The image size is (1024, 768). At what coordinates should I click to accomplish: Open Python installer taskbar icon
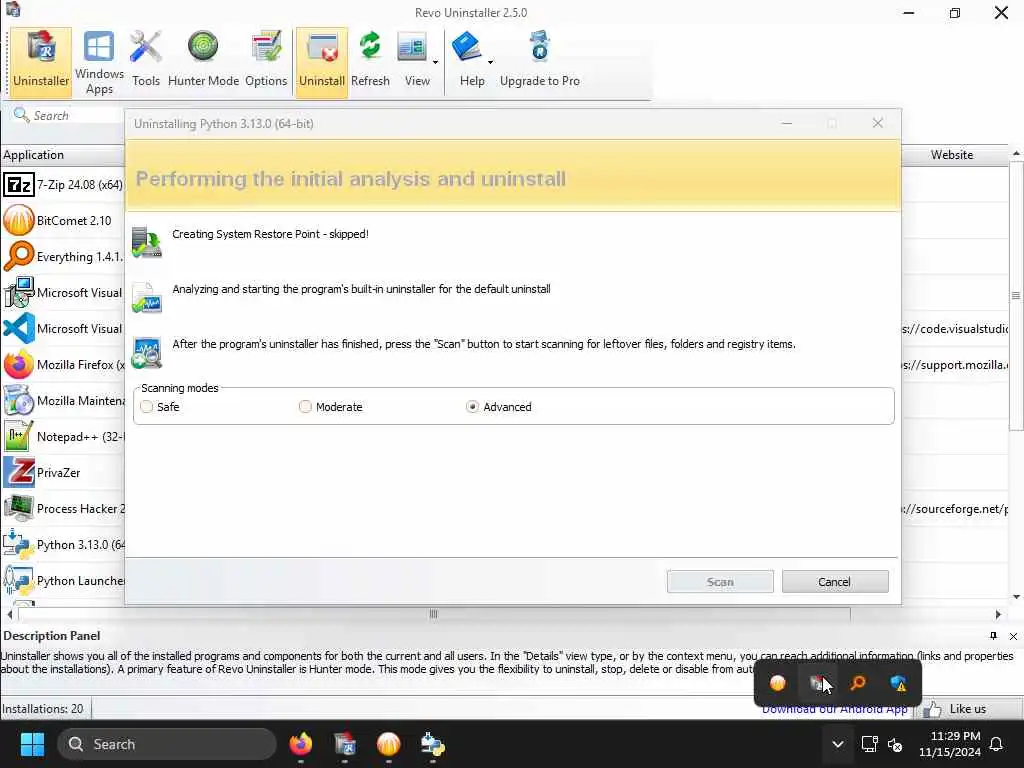click(x=432, y=744)
